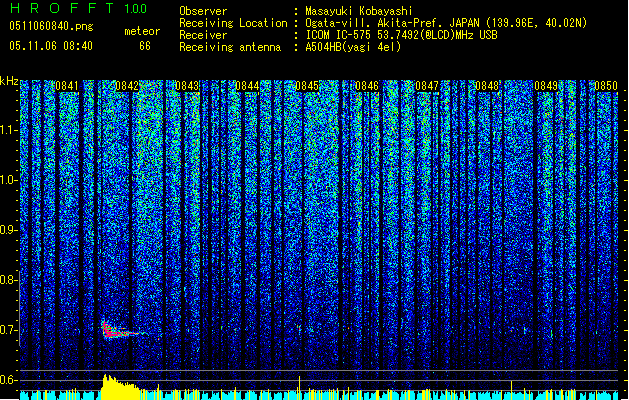Image resolution: width=629 pixels, height=400 pixels.
Task: Click the 0848 time marker
Action: 487,86
